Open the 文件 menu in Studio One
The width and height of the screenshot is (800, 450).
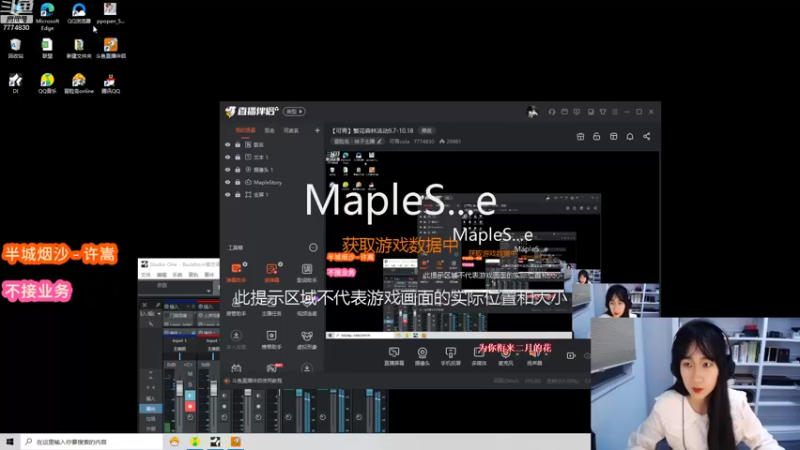click(146, 275)
